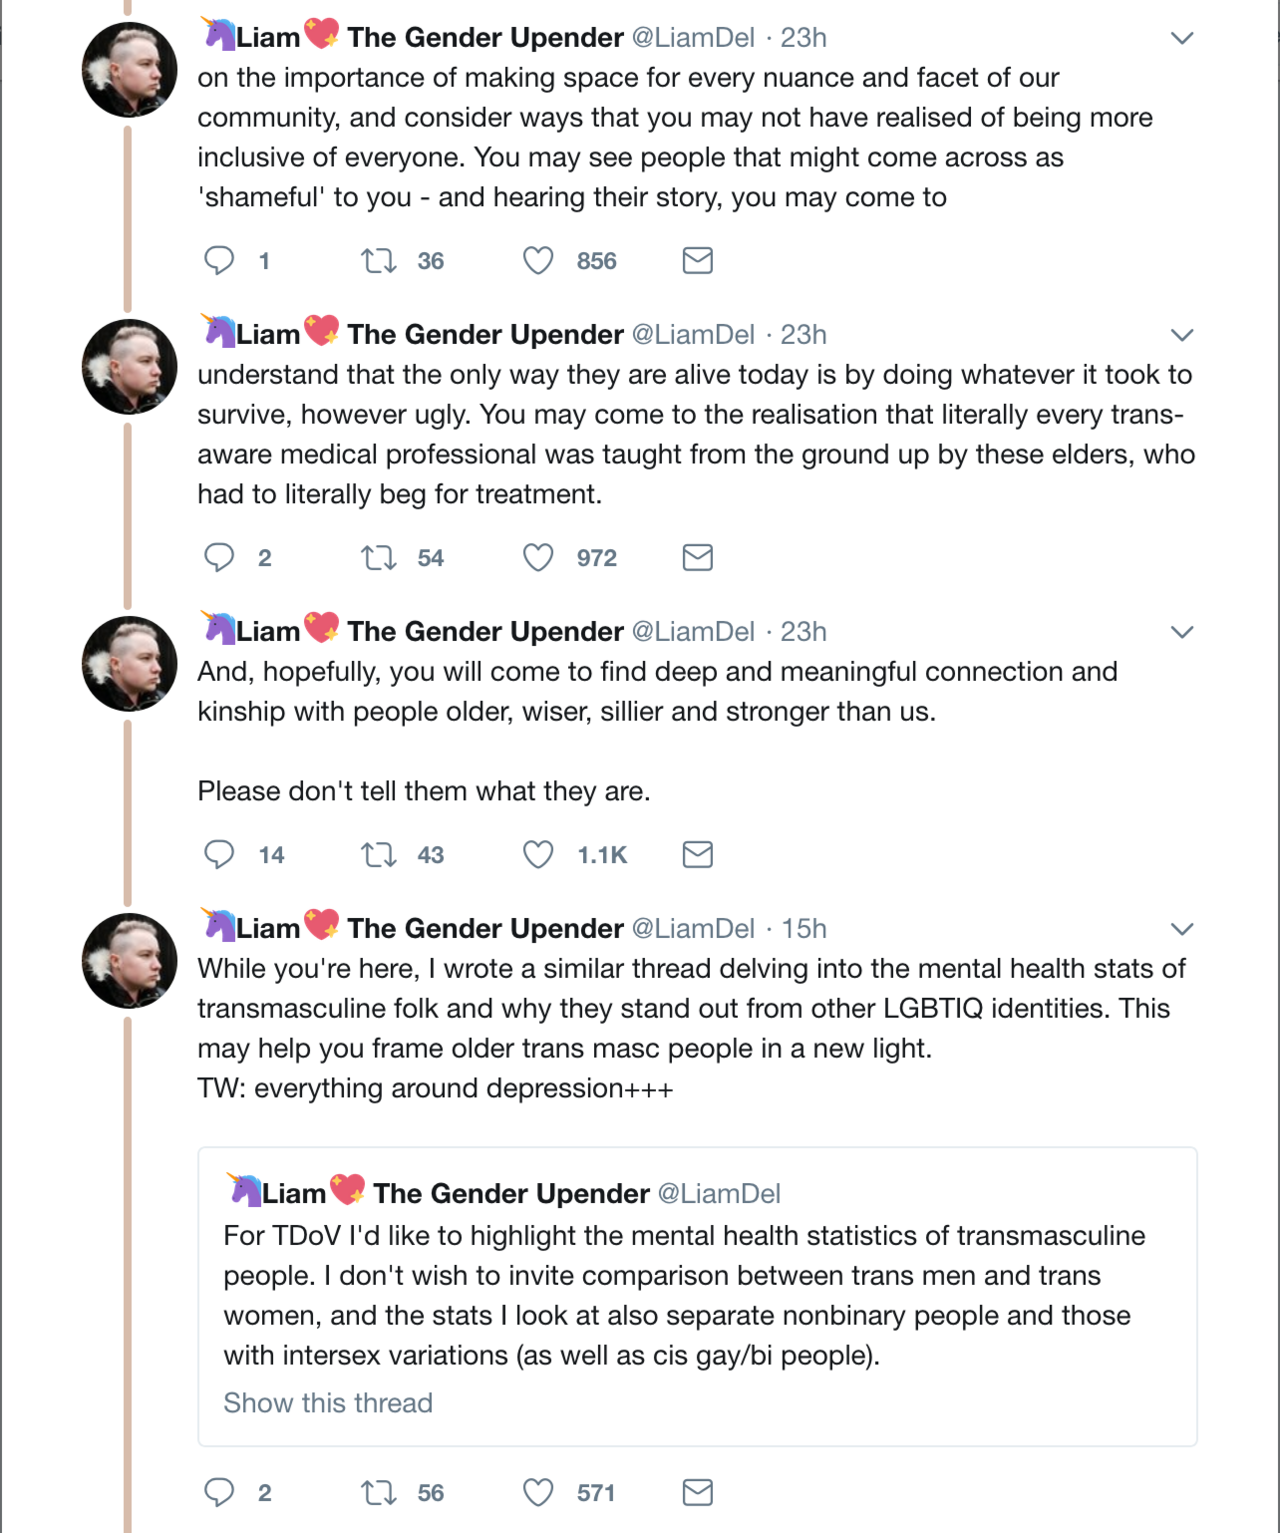
Task: Like the tweet with 972 likes
Action: (538, 558)
